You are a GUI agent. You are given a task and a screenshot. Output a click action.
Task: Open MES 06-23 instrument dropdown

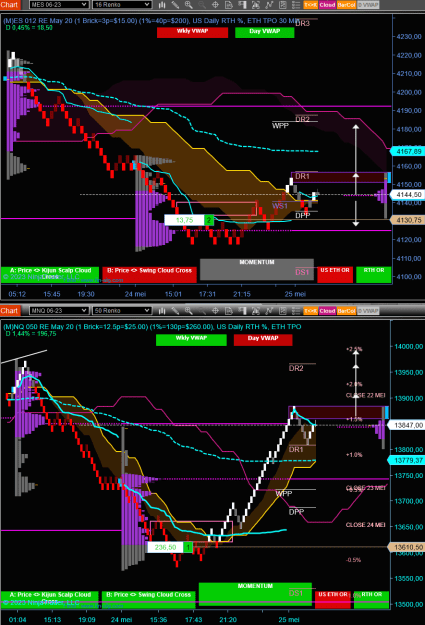click(x=59, y=5)
